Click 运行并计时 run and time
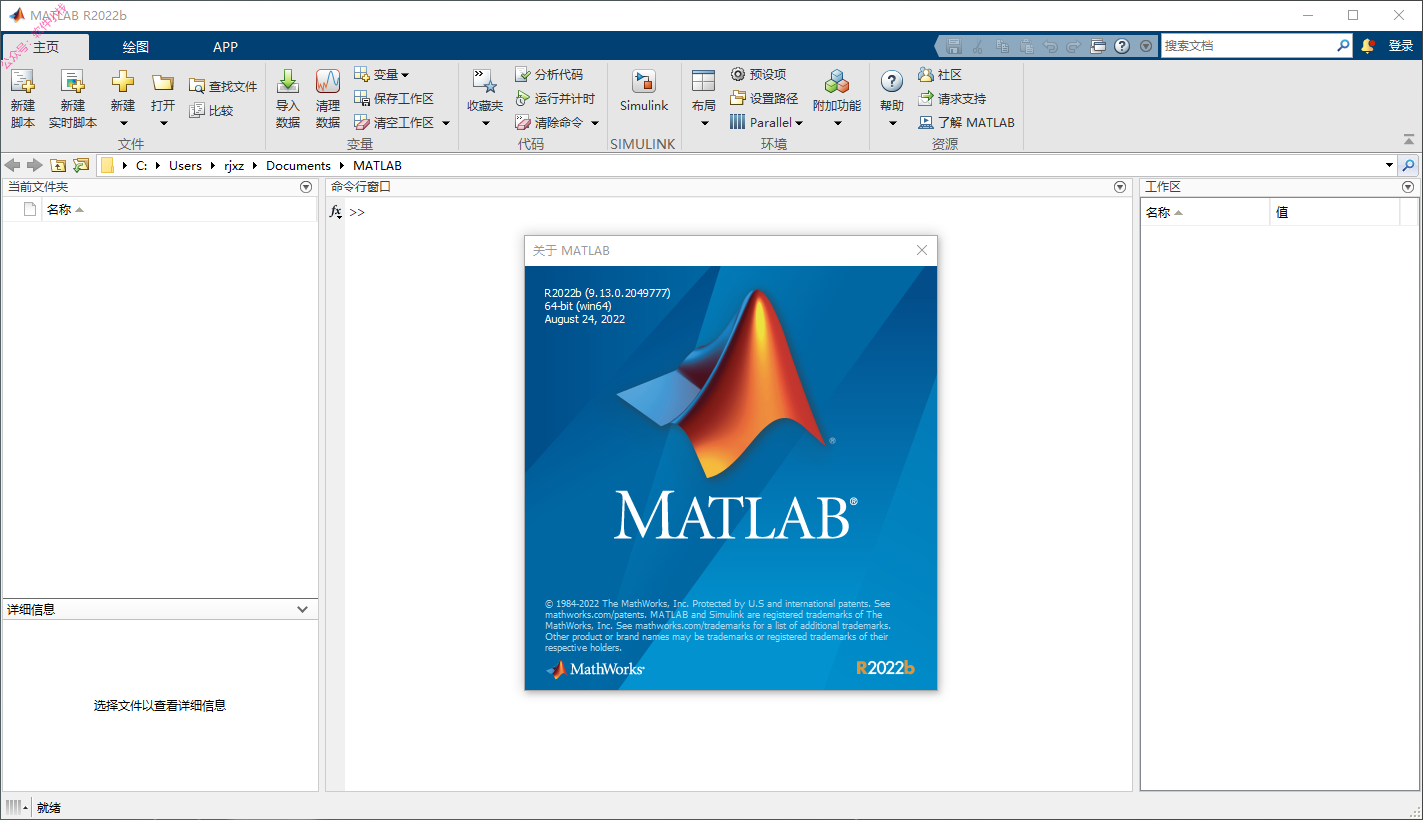Image resolution: width=1423 pixels, height=820 pixels. [x=554, y=99]
